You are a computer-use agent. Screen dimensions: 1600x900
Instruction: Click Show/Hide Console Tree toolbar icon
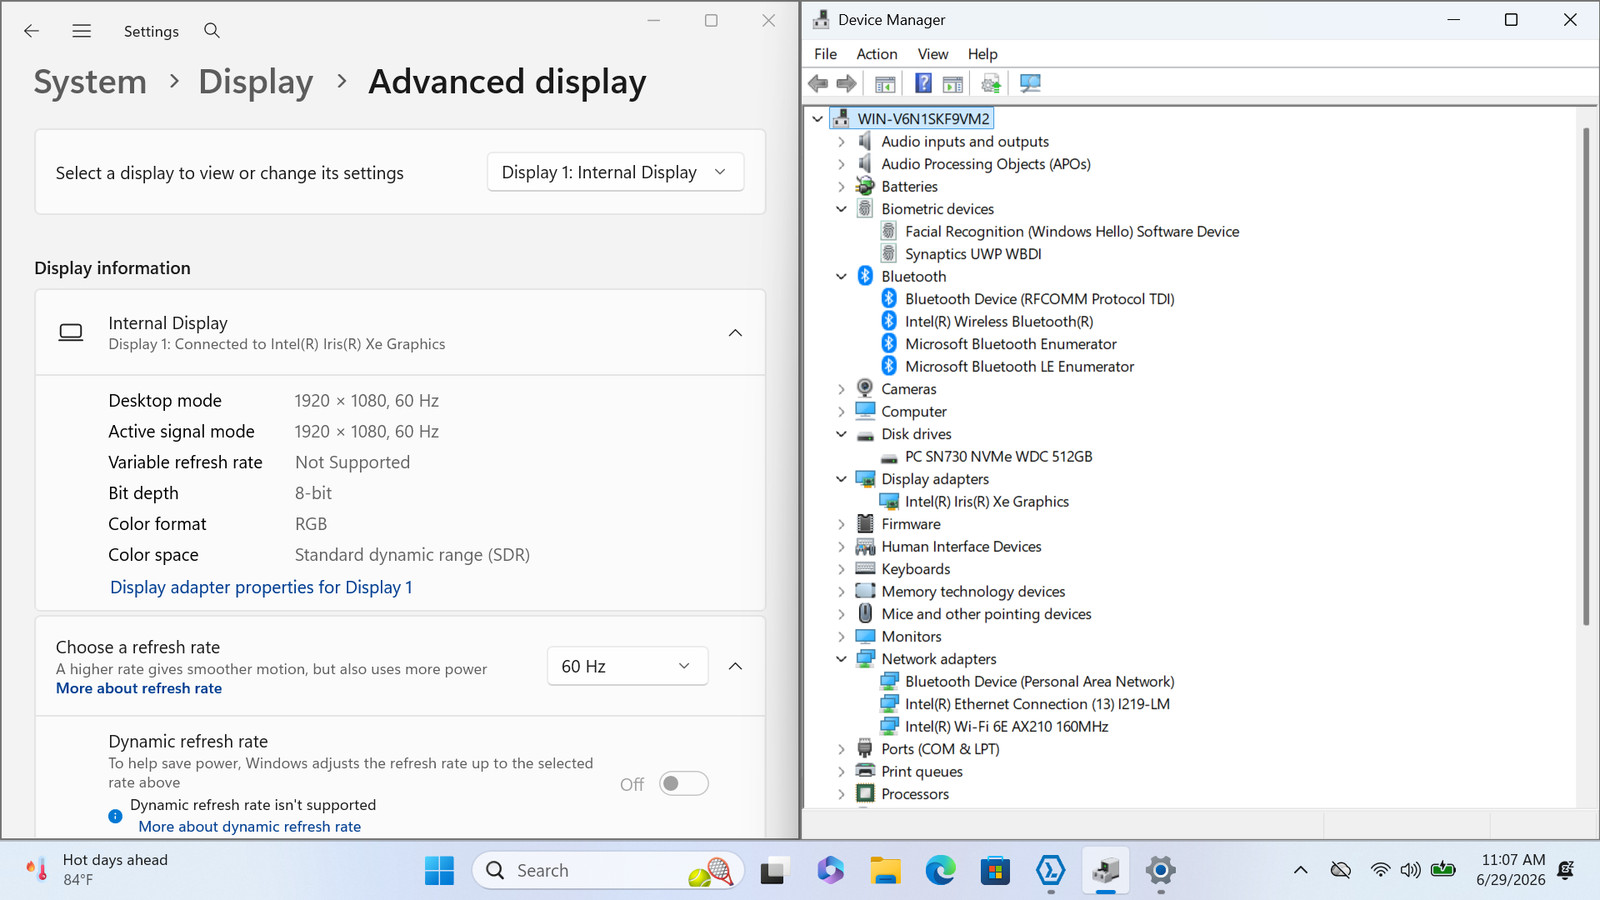[885, 84]
